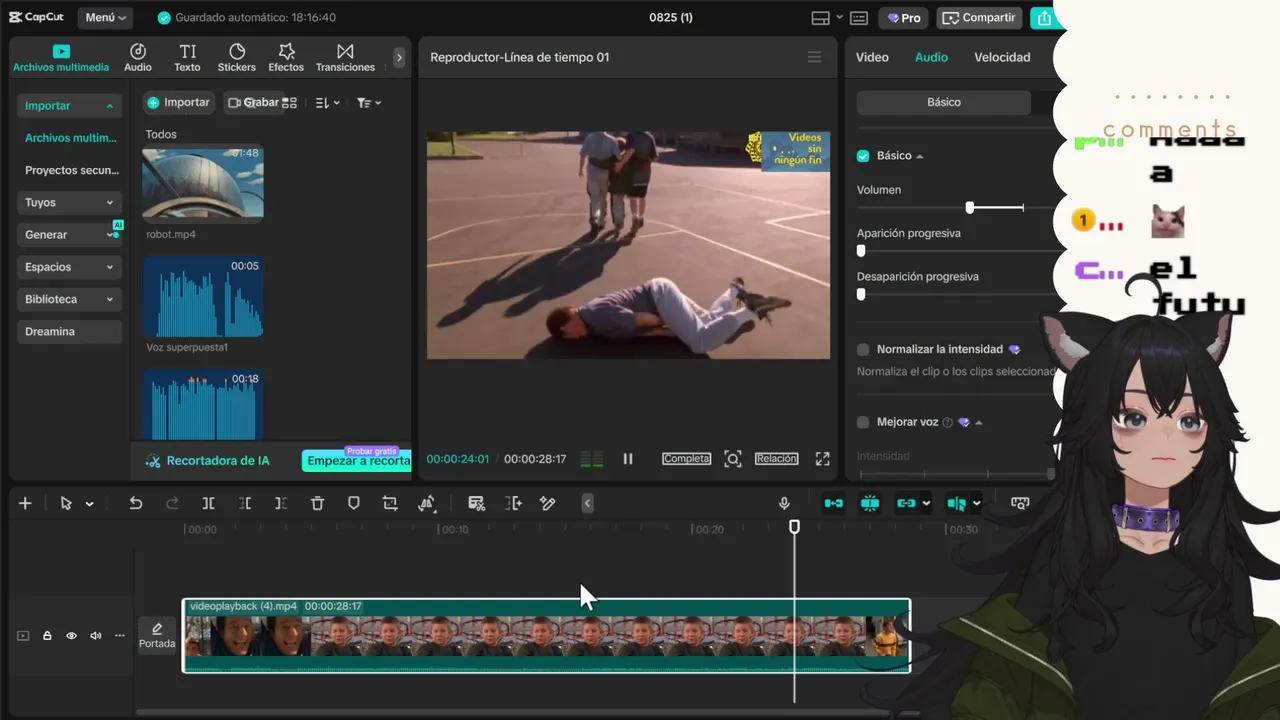Open the Stickers tab
The width and height of the screenshot is (1280, 720).
(237, 58)
